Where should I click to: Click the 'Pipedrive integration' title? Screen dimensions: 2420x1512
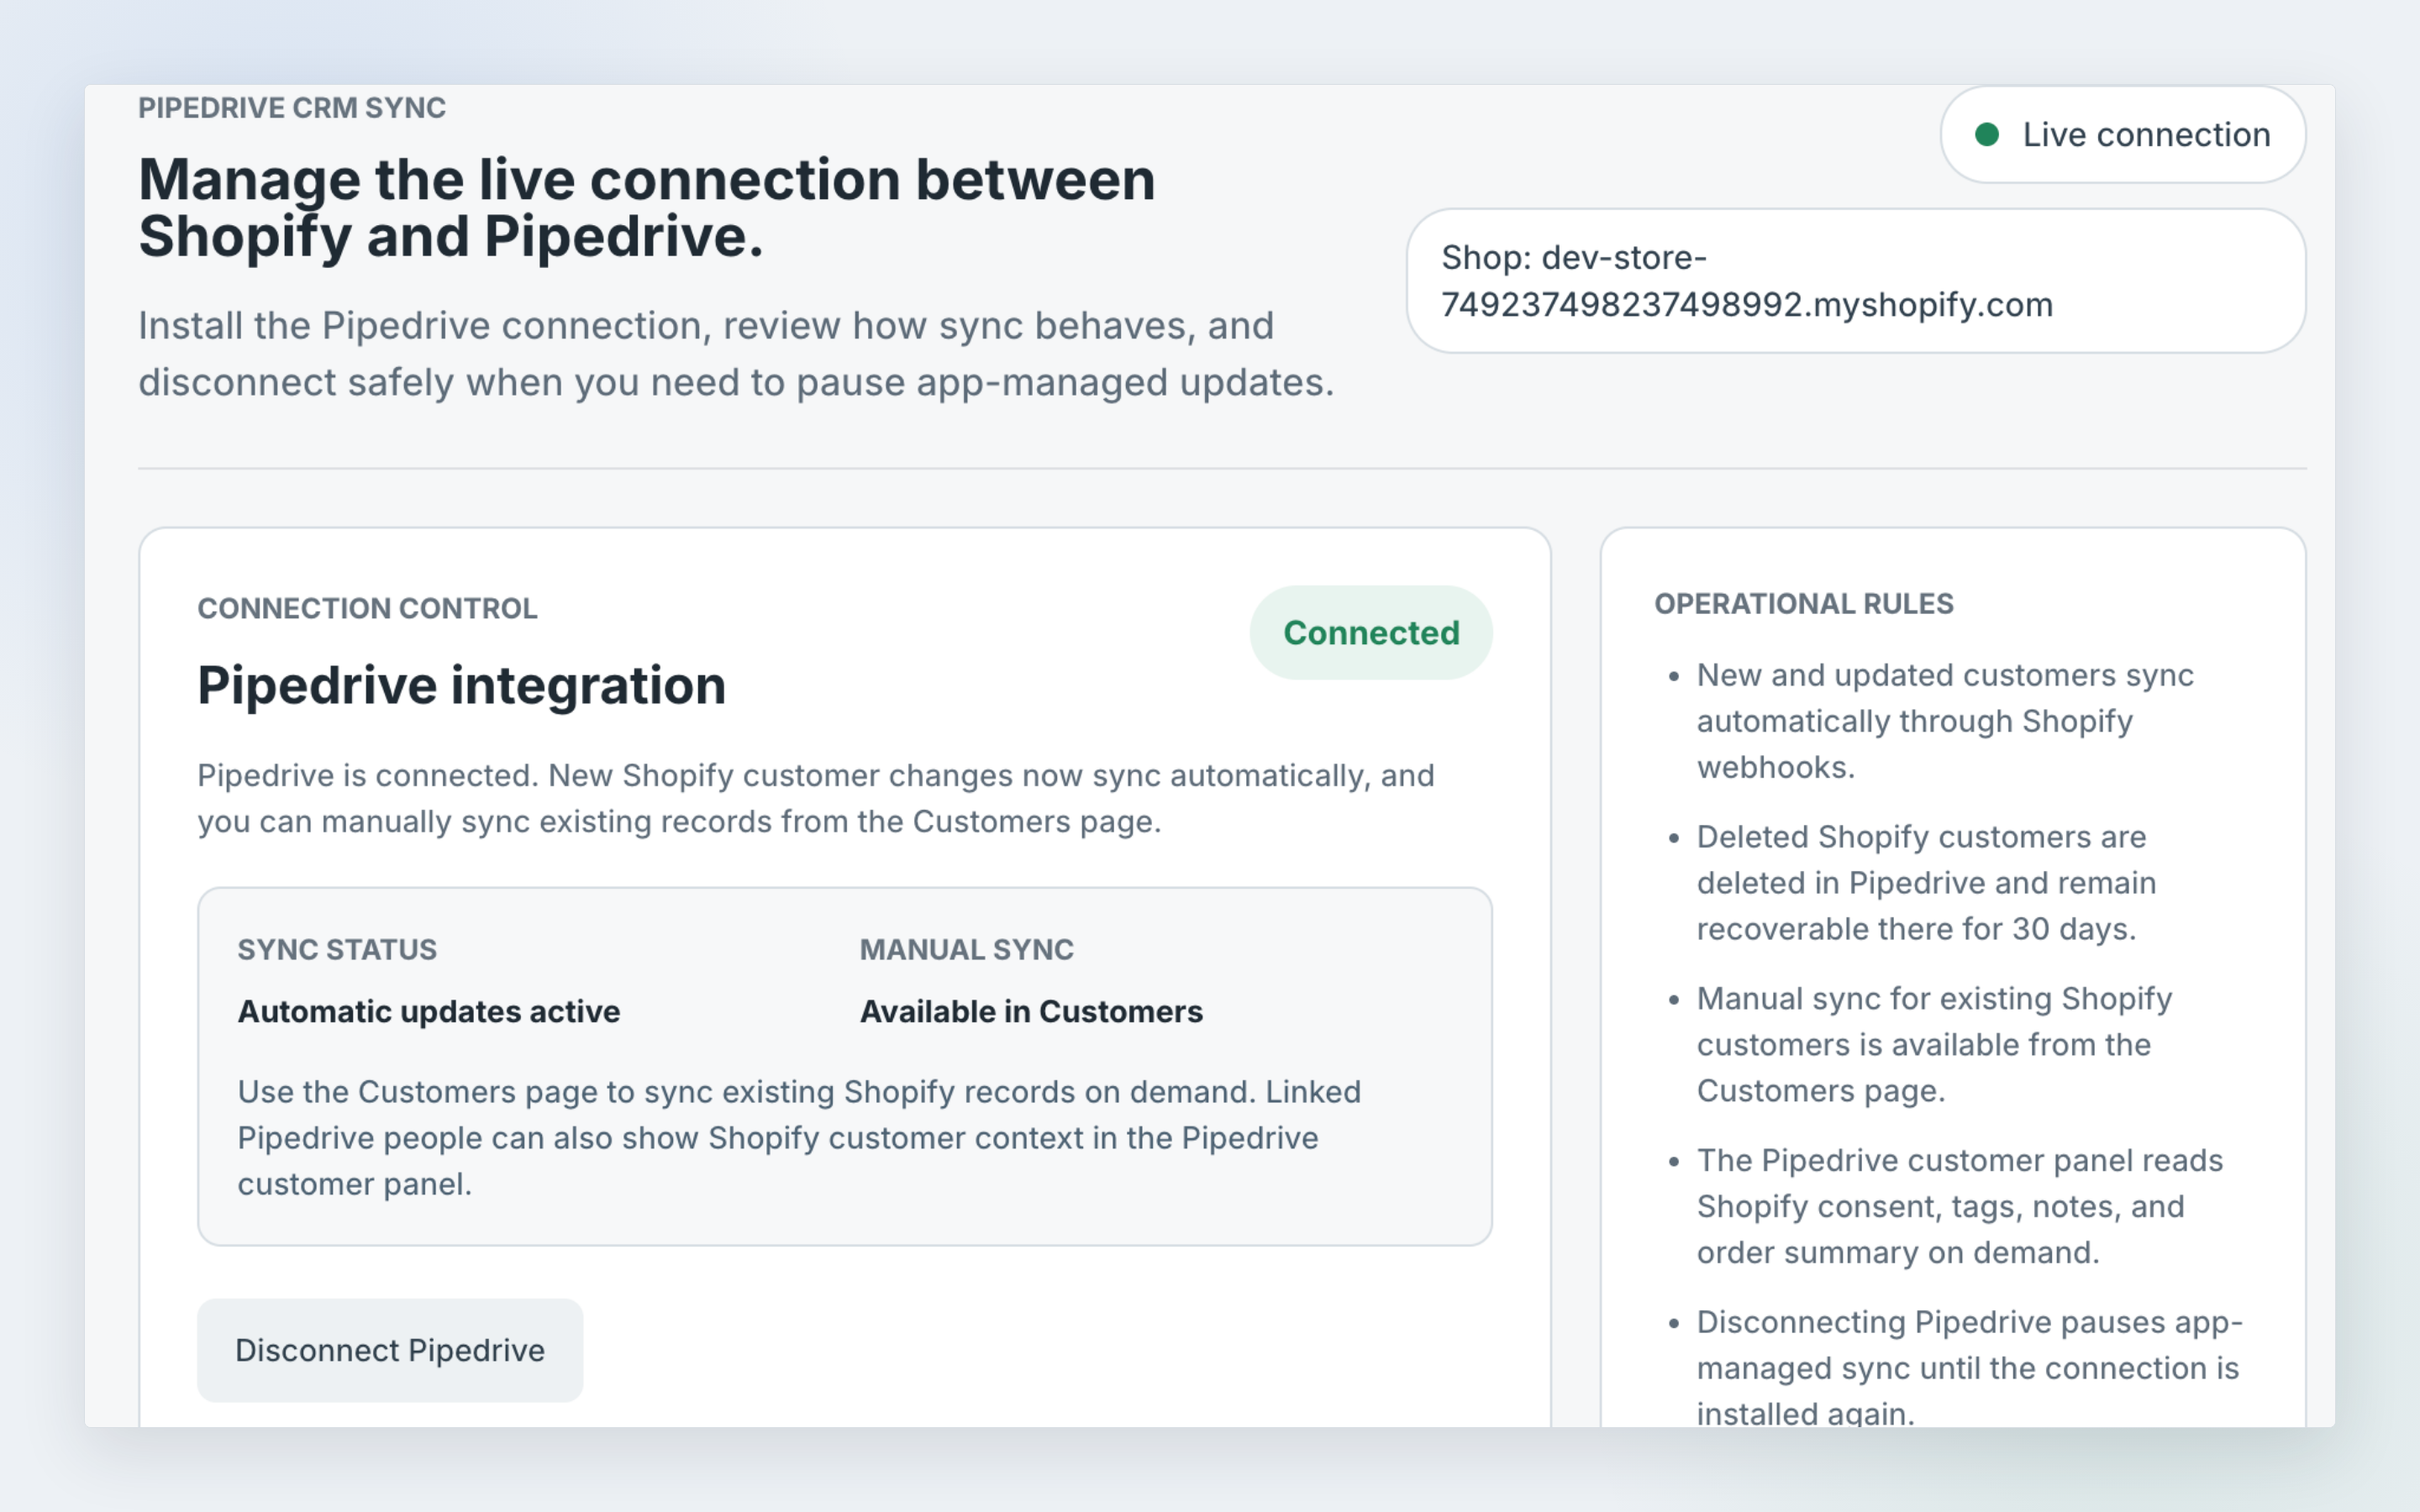pyautogui.click(x=462, y=686)
